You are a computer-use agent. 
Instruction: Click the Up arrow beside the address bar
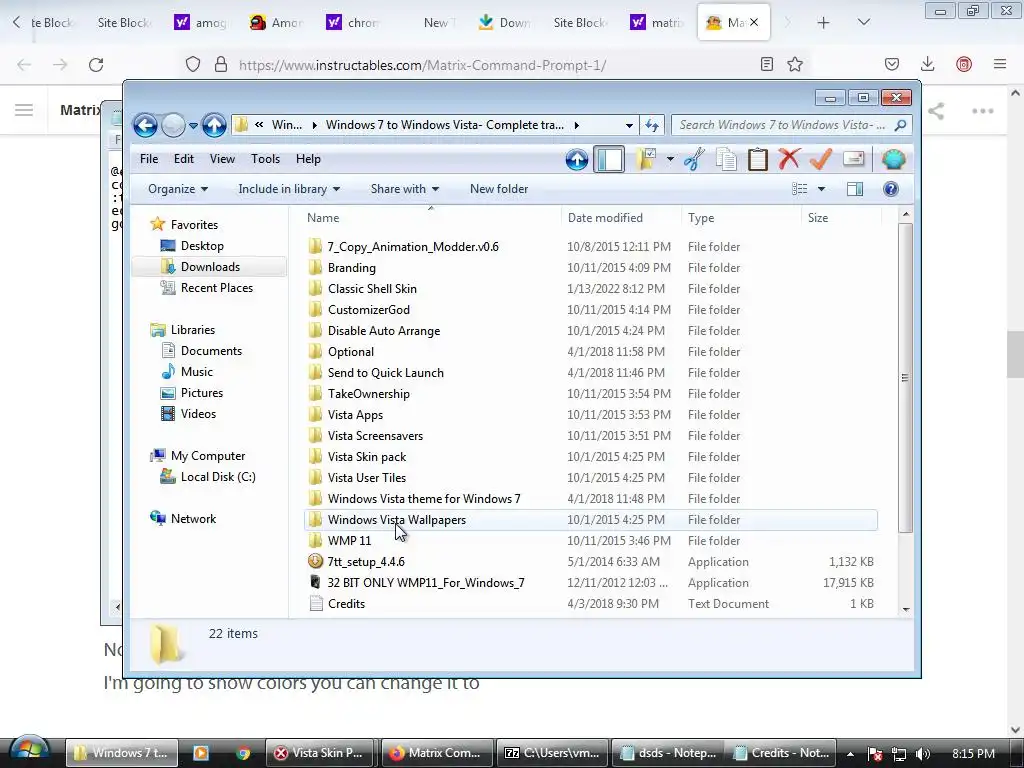[214, 125]
